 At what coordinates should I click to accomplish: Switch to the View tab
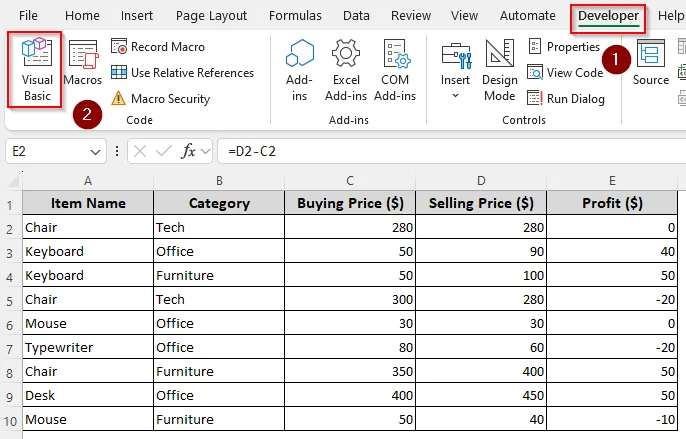pyautogui.click(x=465, y=16)
